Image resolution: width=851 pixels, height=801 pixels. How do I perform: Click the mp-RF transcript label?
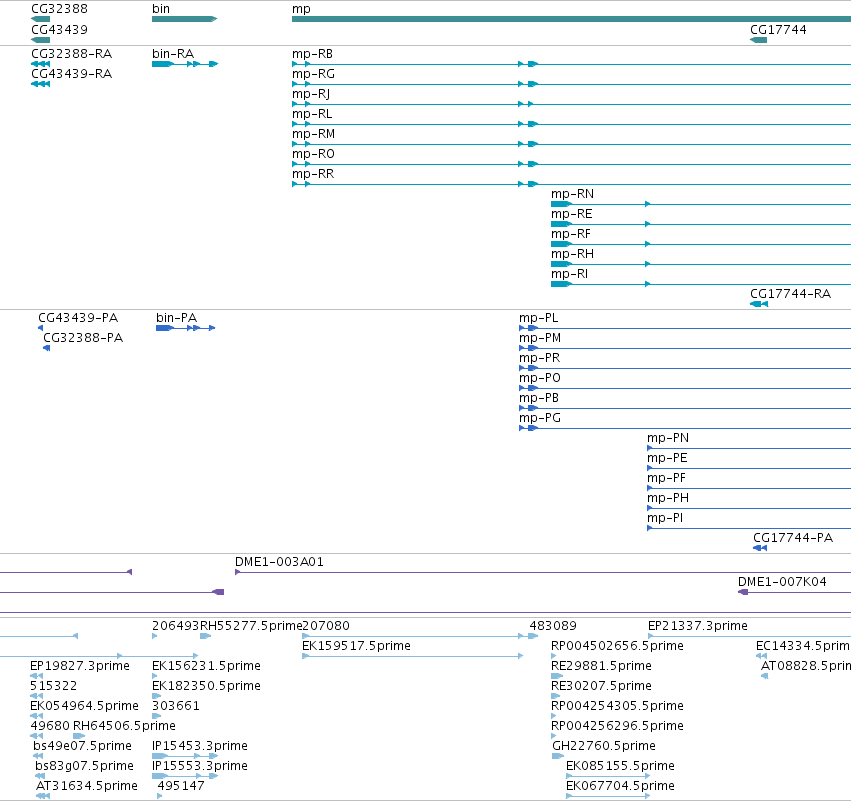coord(571,233)
